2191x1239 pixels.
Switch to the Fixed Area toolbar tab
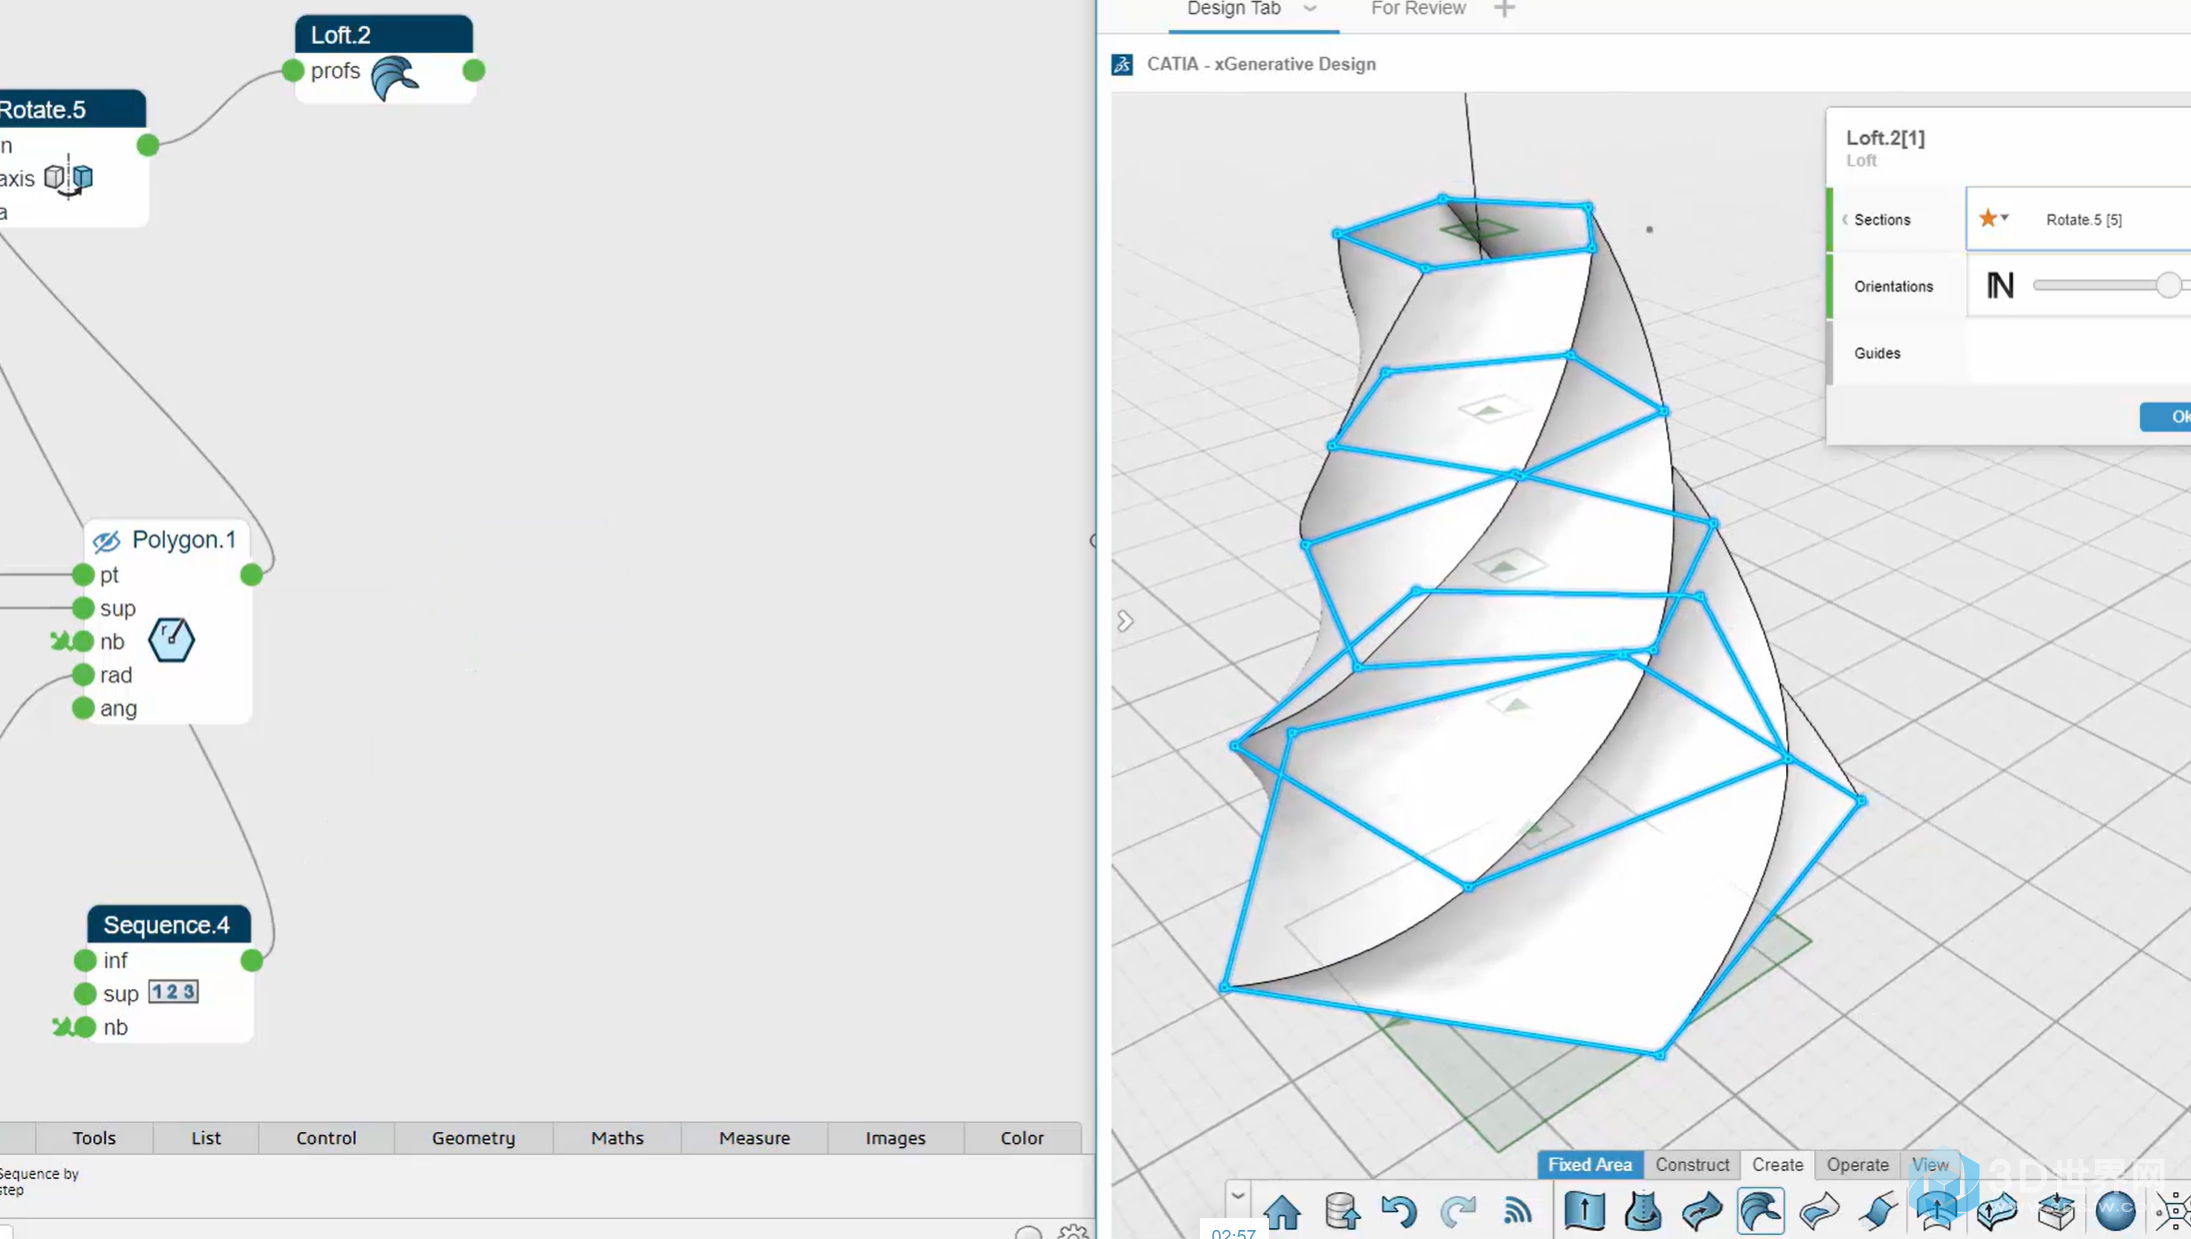click(1589, 1165)
